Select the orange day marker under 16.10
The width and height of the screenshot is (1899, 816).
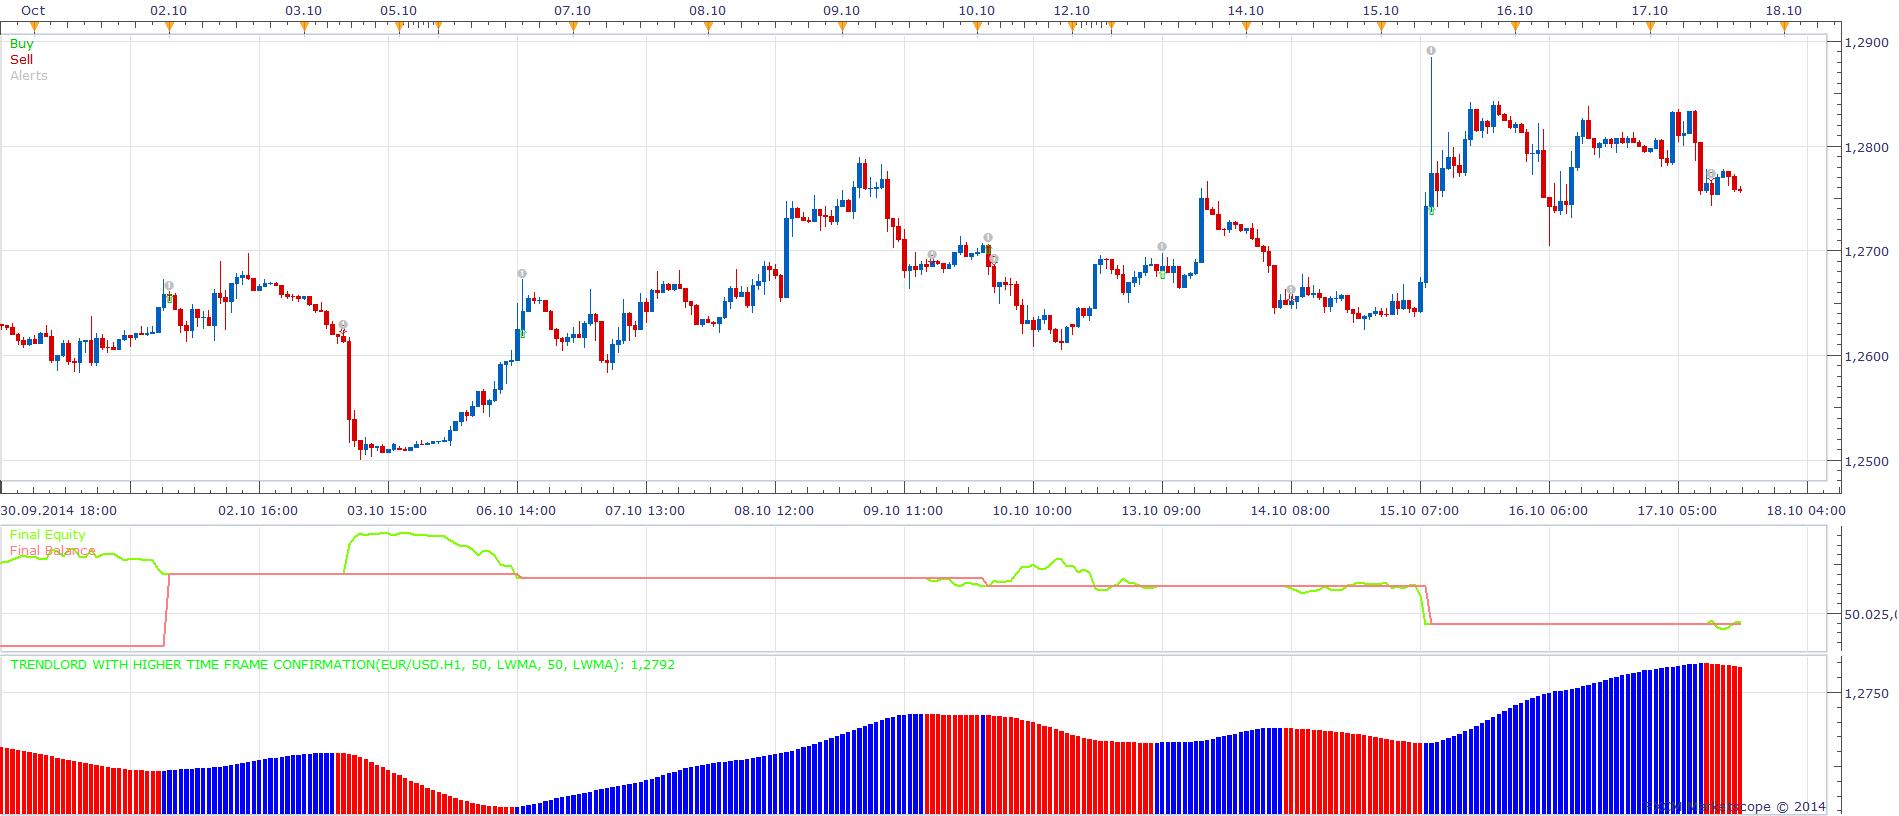click(x=1515, y=28)
